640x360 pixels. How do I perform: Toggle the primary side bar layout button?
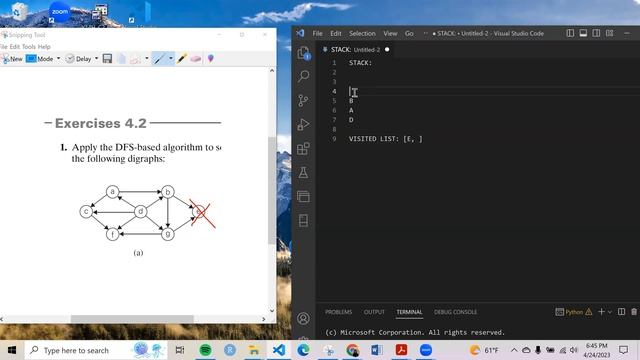click(570, 33)
